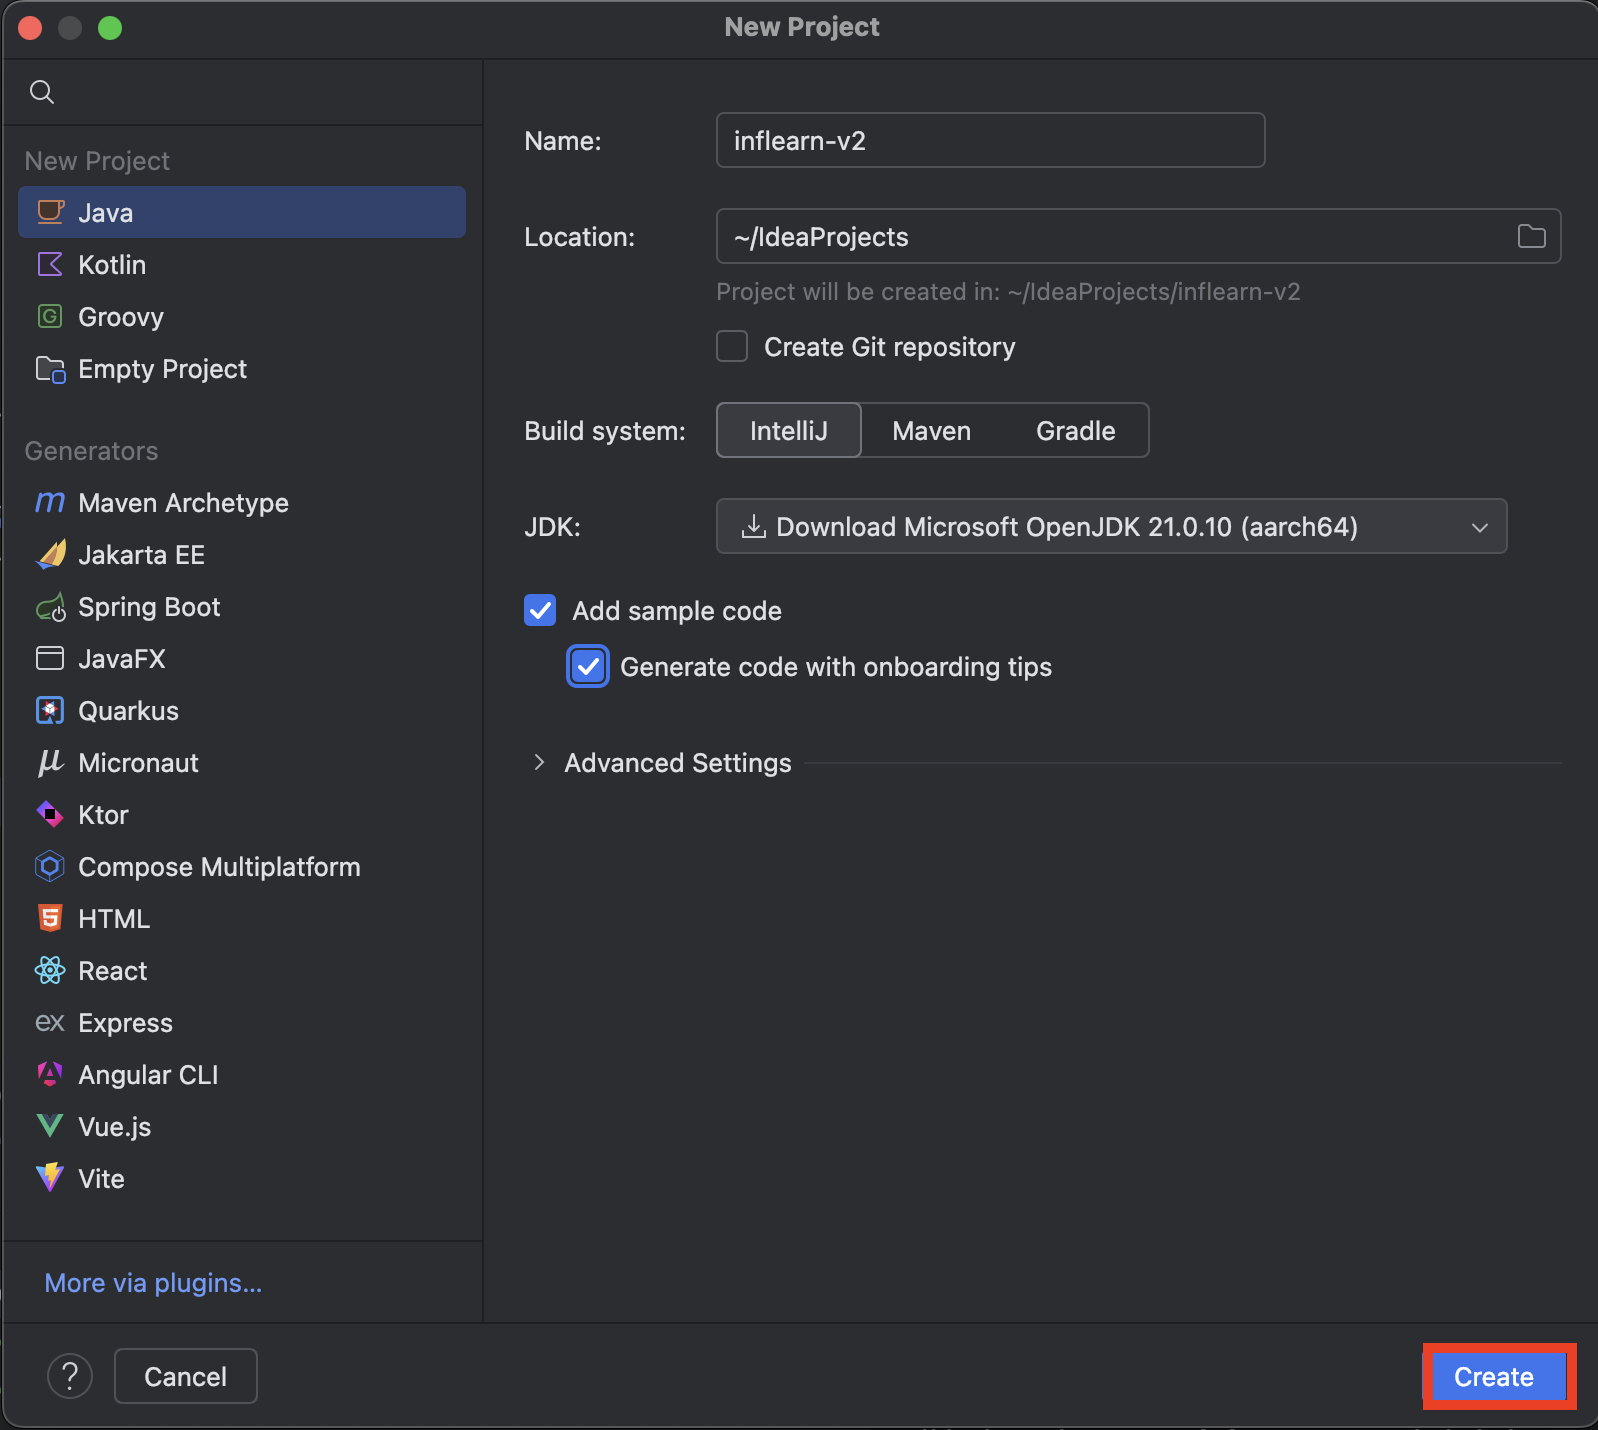Viewport: 1598px width, 1430px height.
Task: Choose React generator
Action: (242, 970)
